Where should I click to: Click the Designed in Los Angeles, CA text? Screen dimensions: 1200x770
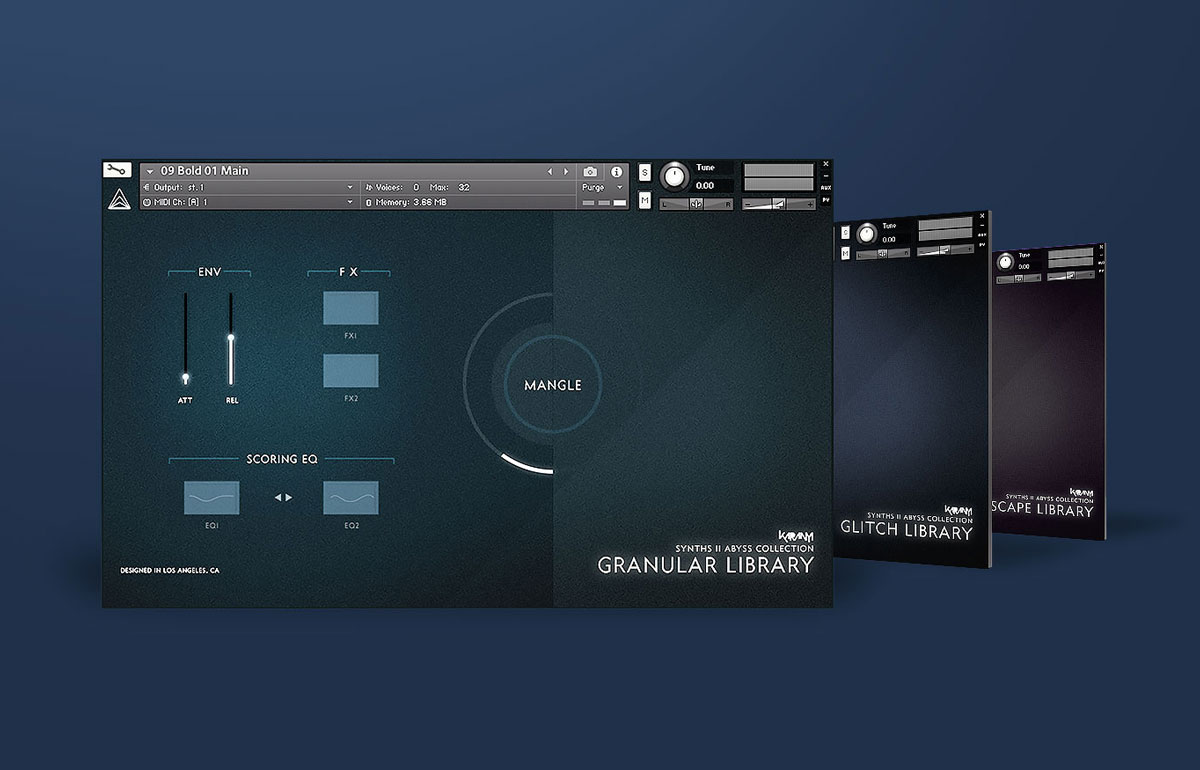[x=170, y=571]
